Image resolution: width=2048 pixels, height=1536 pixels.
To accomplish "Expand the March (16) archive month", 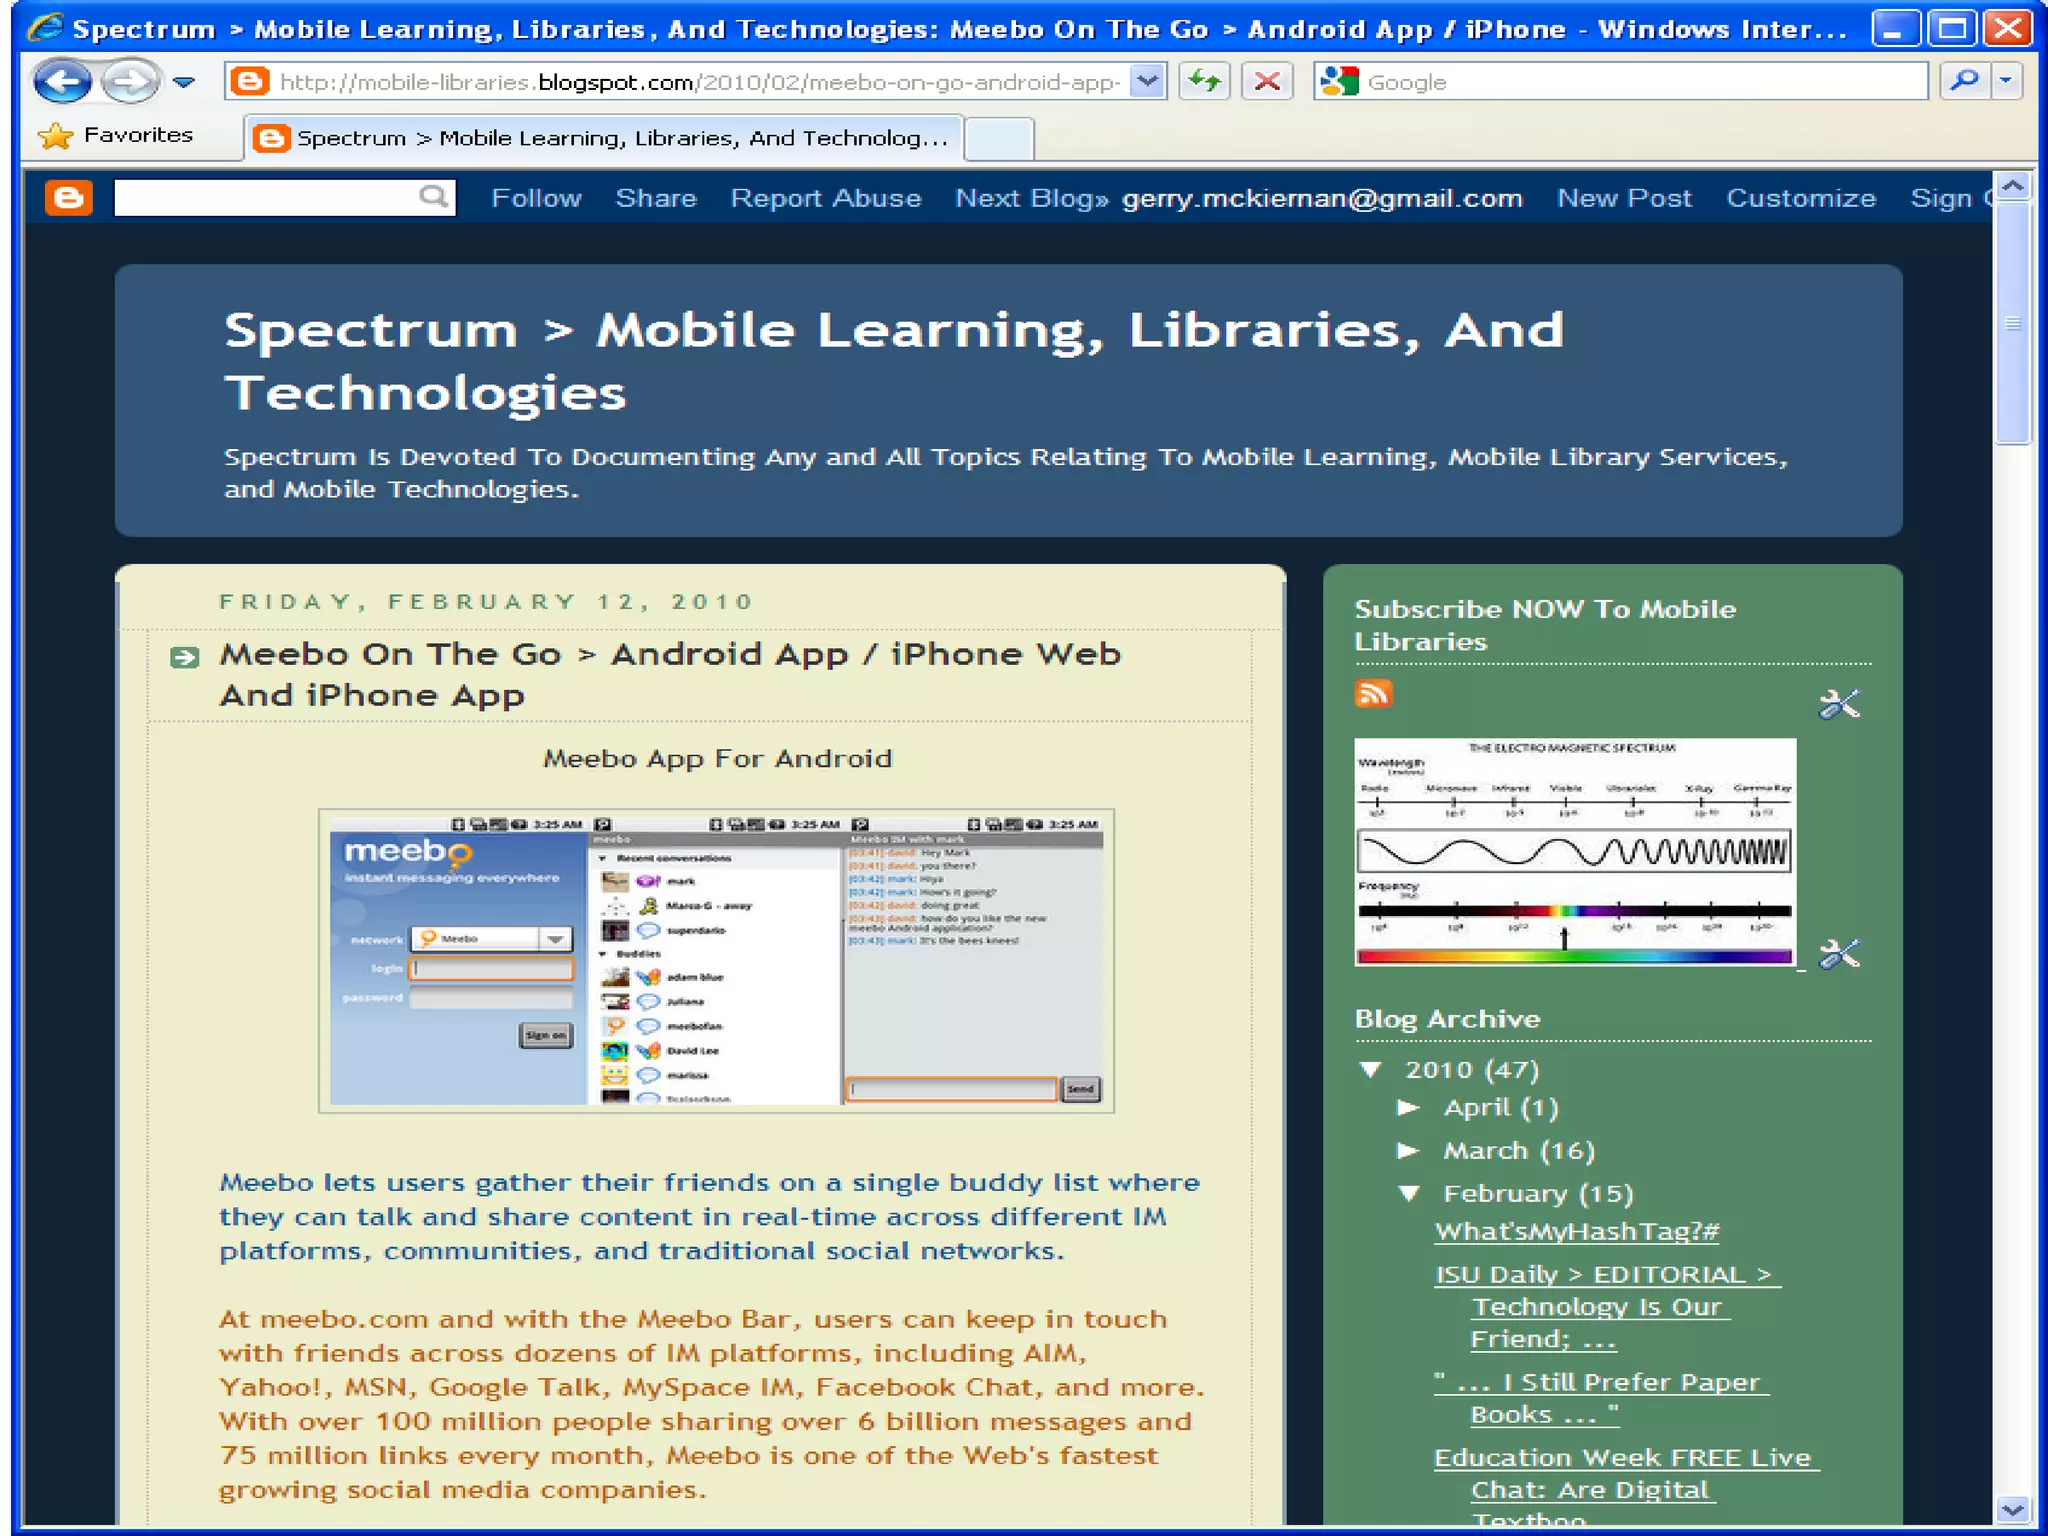I will pyautogui.click(x=1408, y=1151).
